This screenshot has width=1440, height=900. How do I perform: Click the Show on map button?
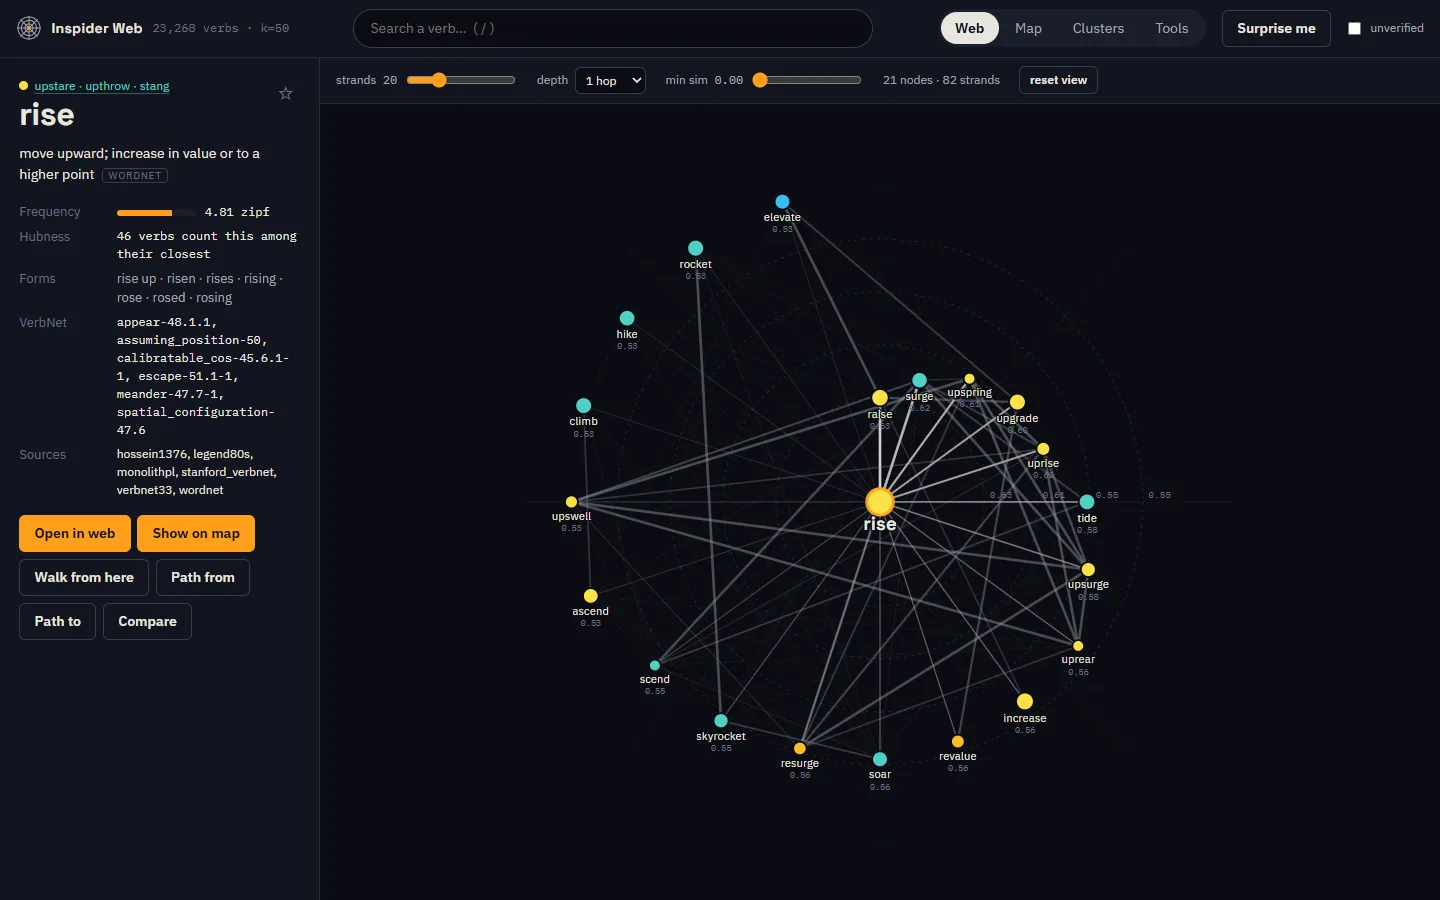[x=196, y=534]
